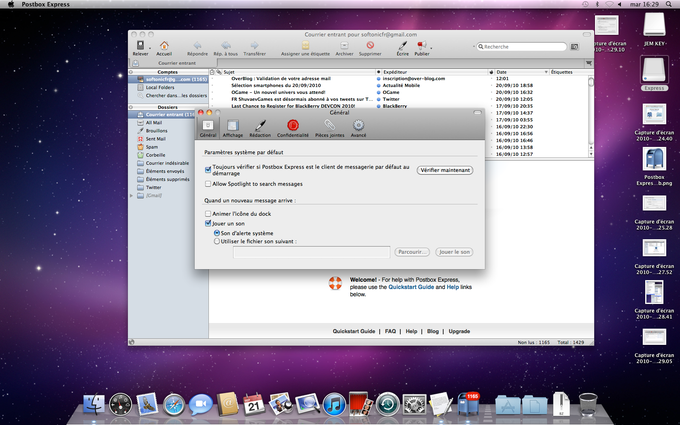Screen dimensions: 680x425
Task: Expand the [Gmail] folder
Action: coord(132,196)
